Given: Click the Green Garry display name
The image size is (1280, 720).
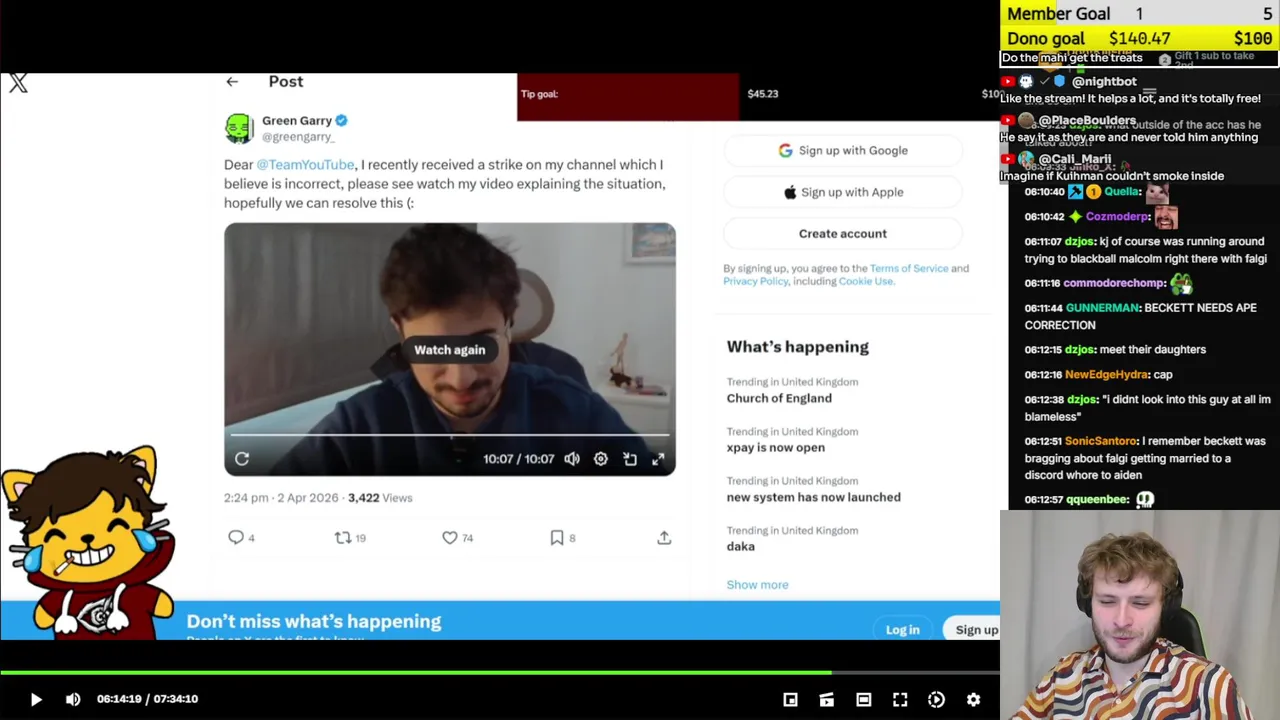Looking at the screenshot, I should 297,120.
